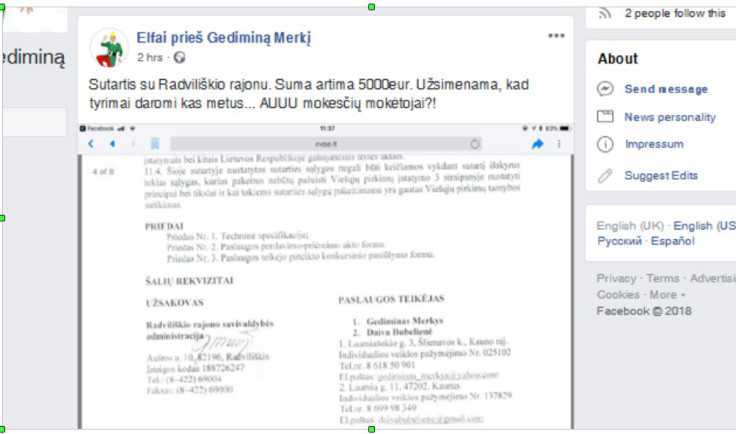Open the Privacy footer link

615,278
